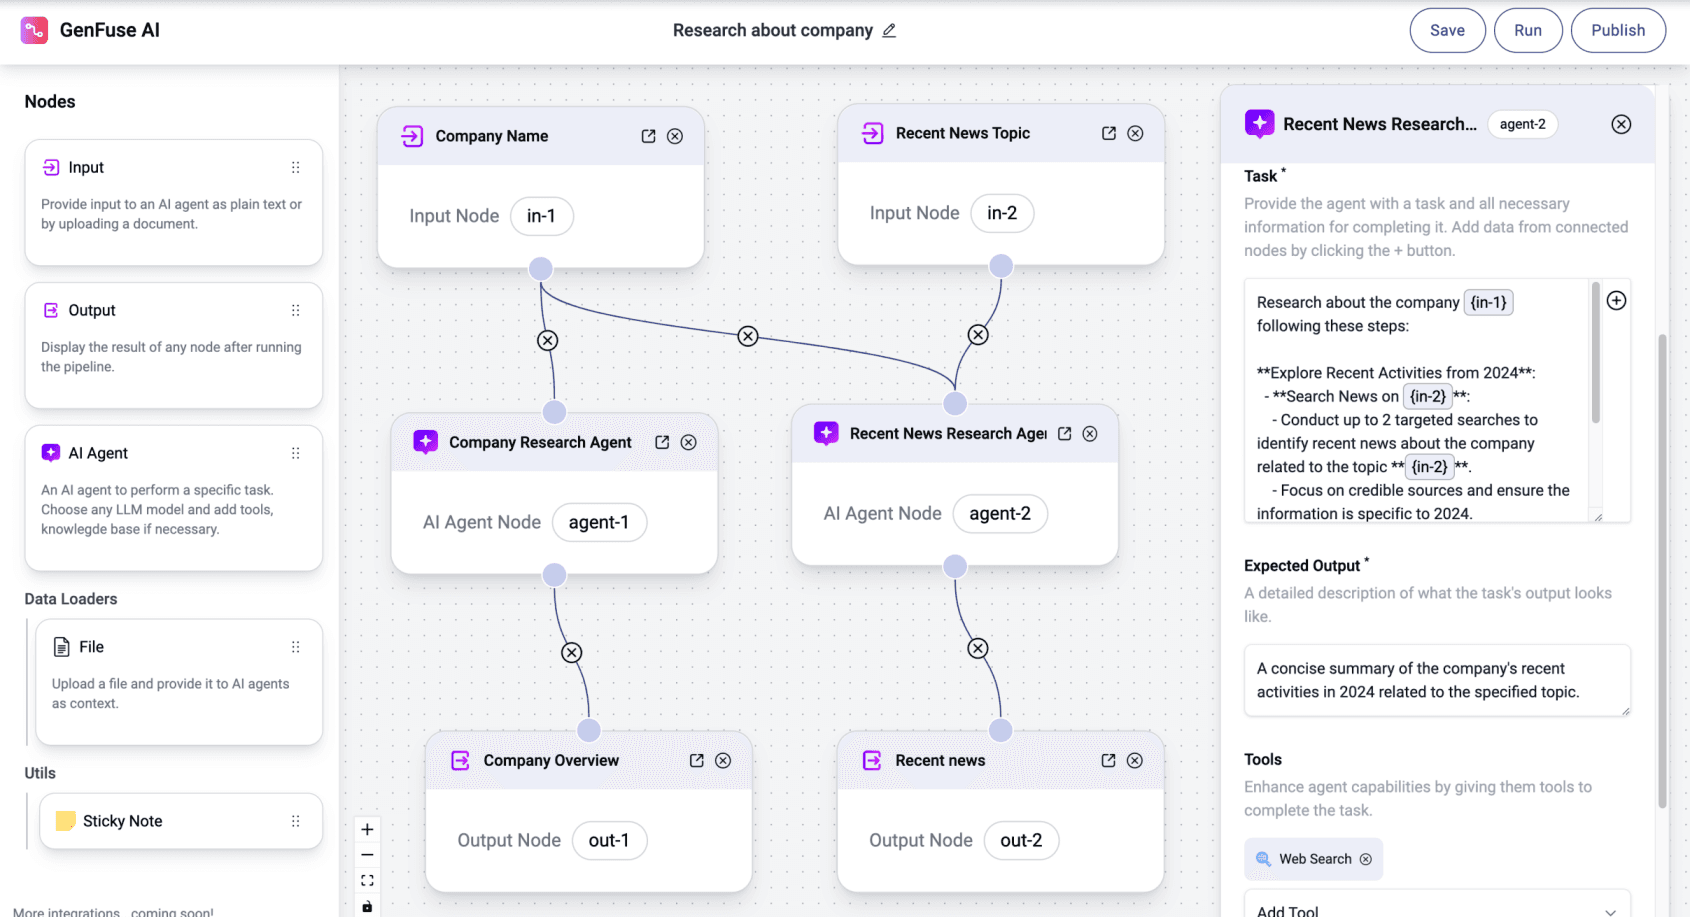Delete the Company Overview output node
This screenshot has width=1690, height=917.
[x=723, y=760]
